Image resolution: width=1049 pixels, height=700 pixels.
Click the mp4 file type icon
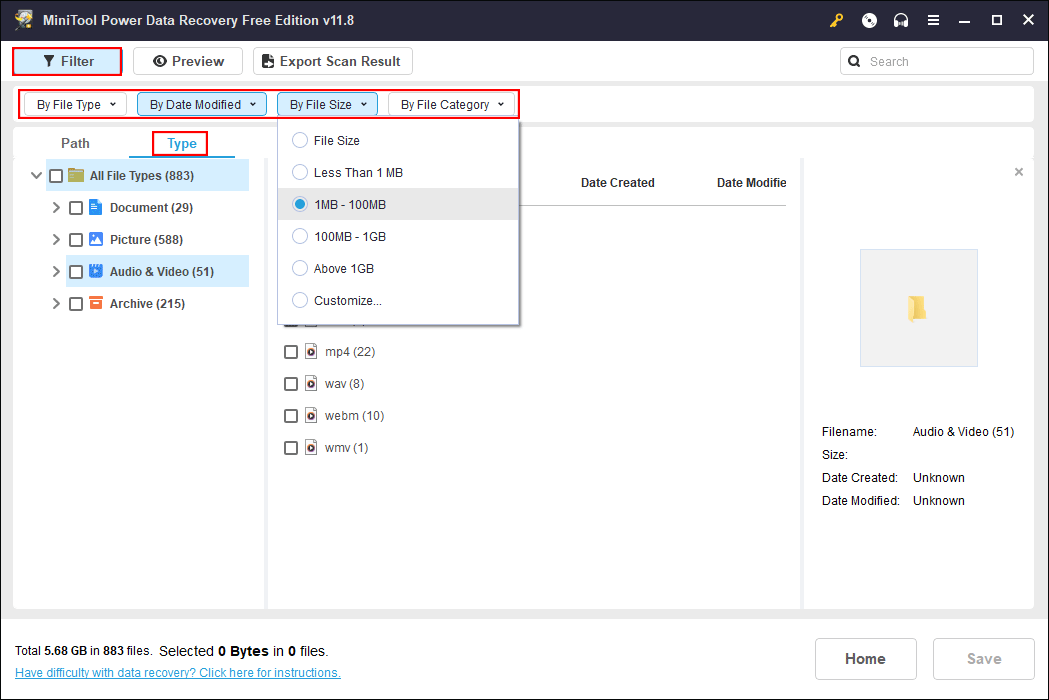311,351
